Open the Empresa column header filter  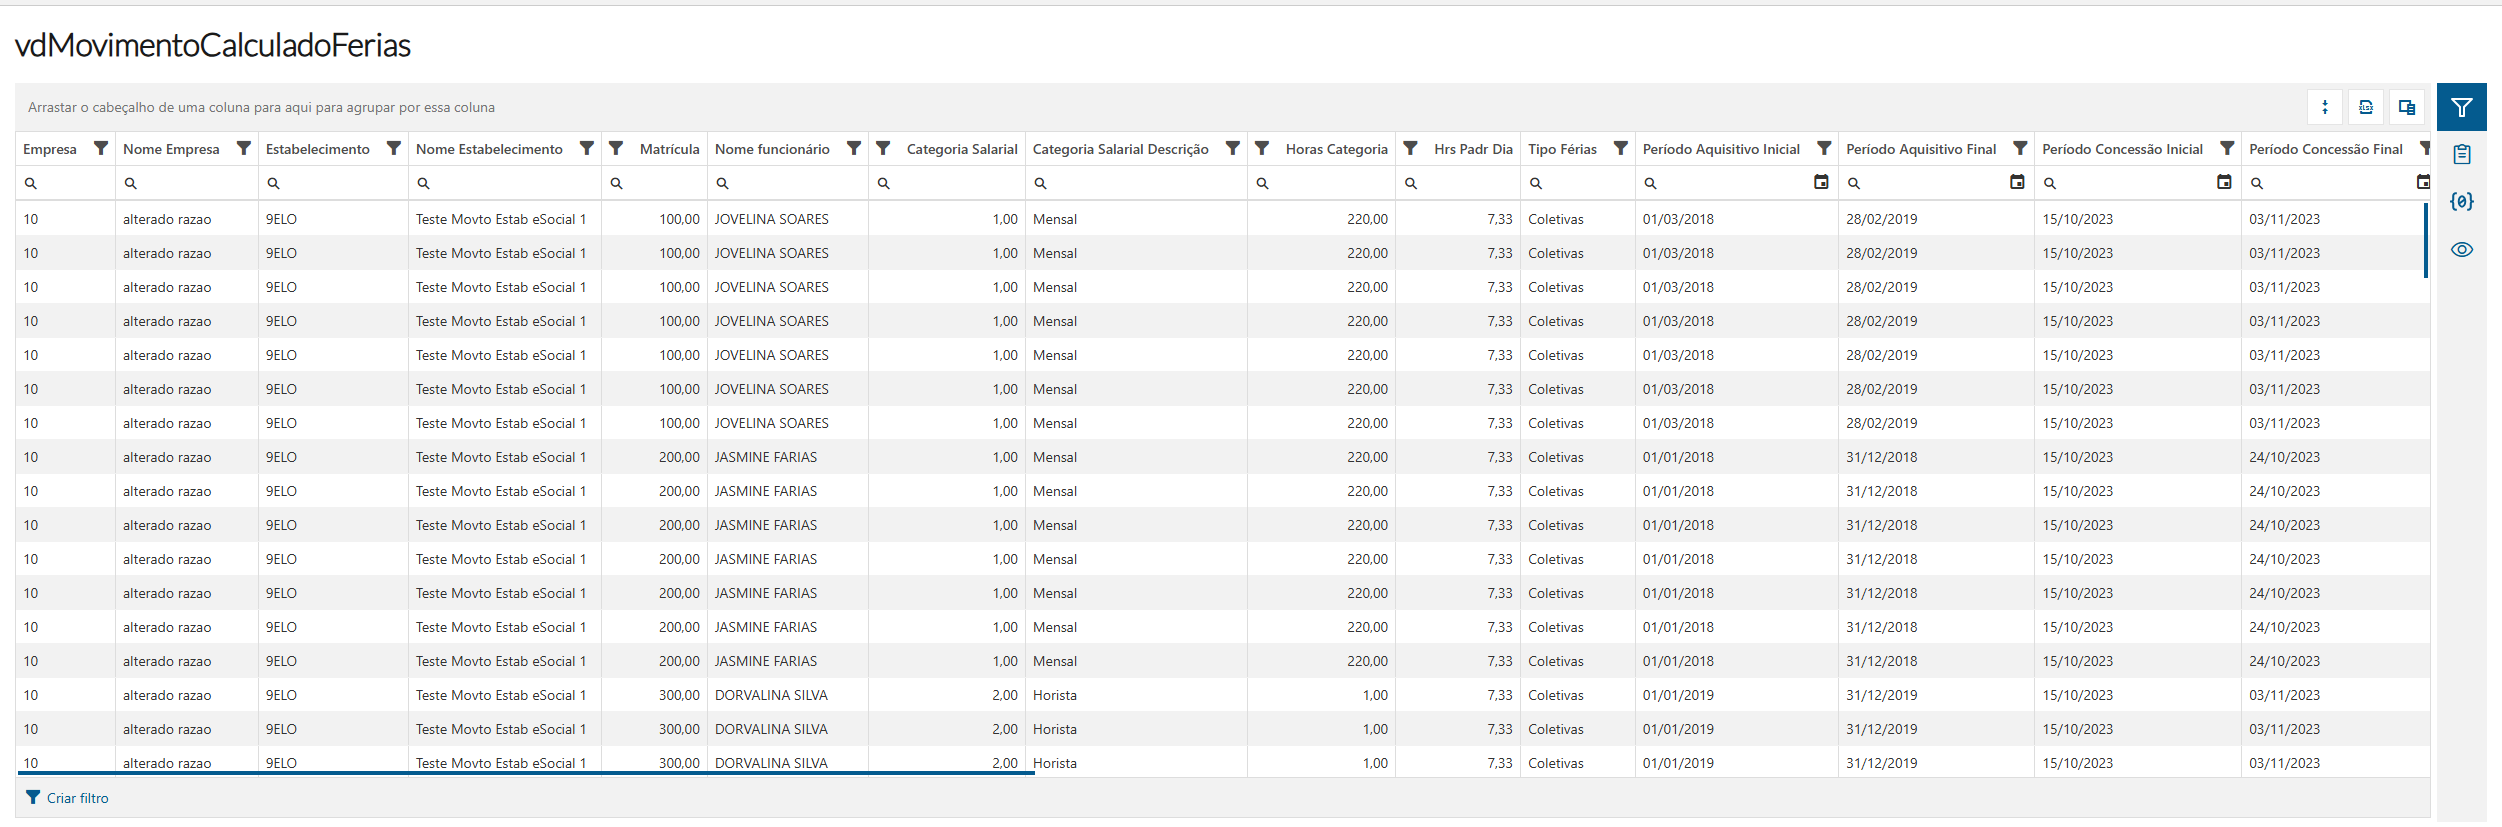[101, 148]
